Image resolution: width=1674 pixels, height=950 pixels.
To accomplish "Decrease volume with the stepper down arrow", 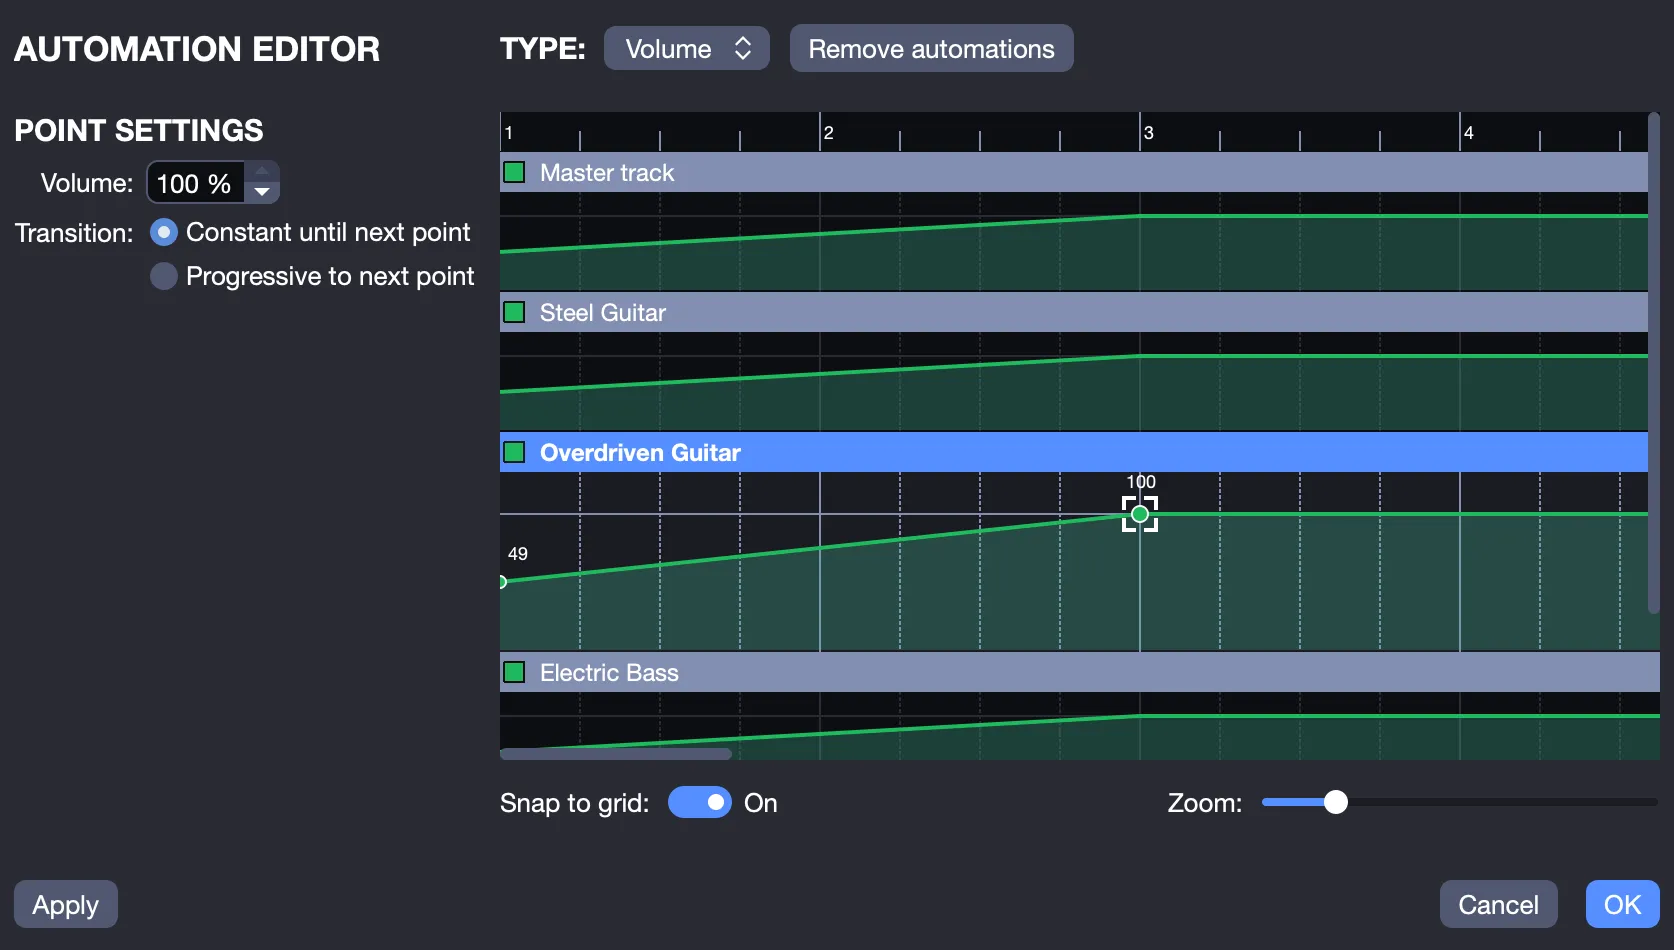I will tap(262, 192).
